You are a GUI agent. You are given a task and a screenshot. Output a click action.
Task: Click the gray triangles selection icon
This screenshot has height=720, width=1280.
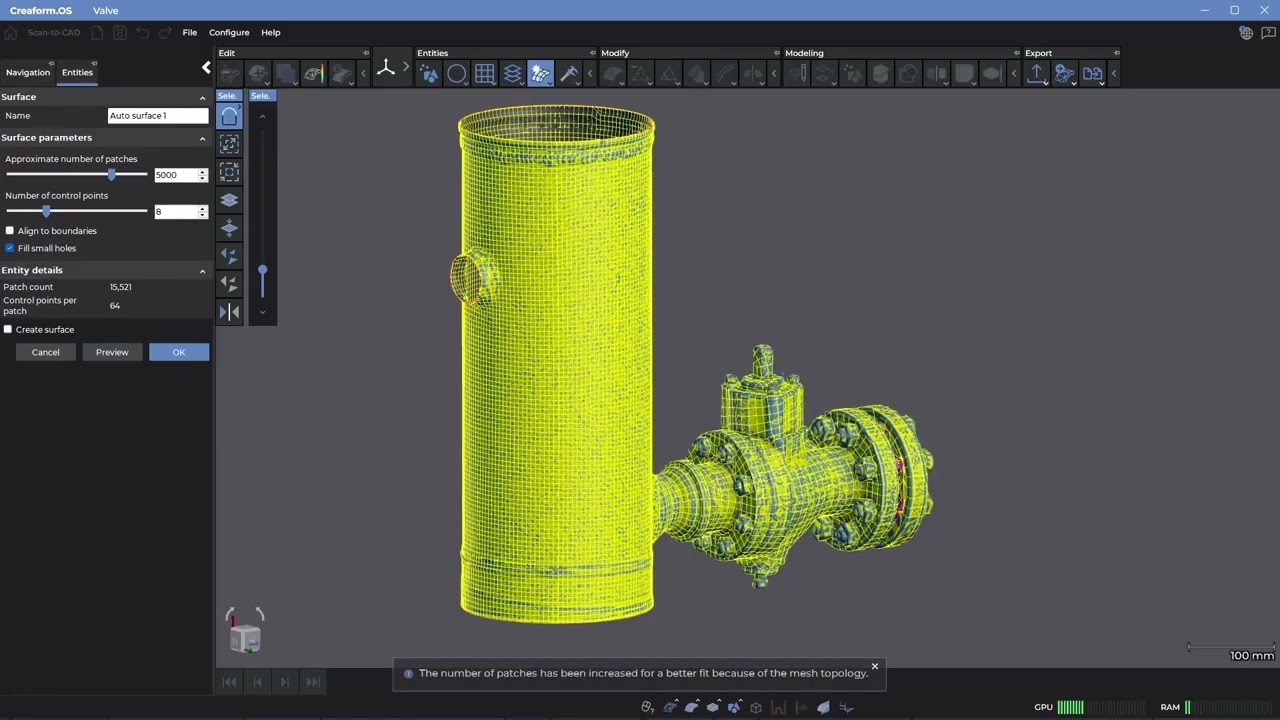(x=229, y=284)
